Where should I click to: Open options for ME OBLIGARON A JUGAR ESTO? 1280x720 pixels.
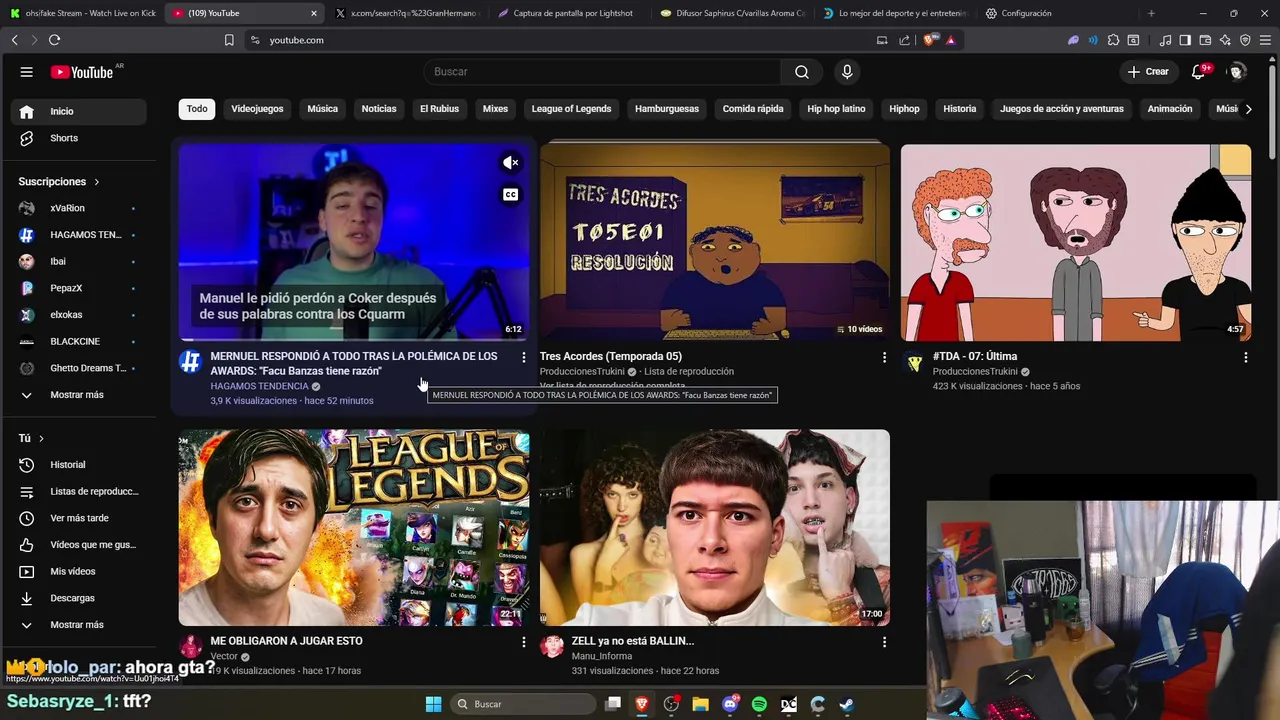(523, 642)
